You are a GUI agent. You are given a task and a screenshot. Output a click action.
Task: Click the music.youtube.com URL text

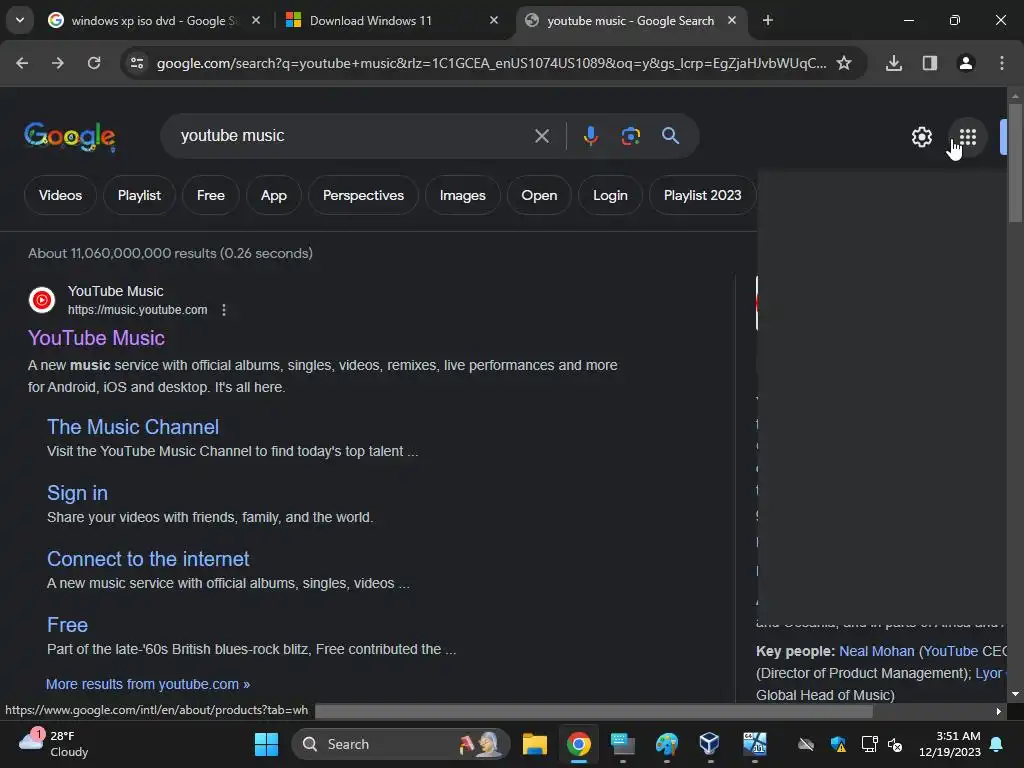(x=138, y=310)
